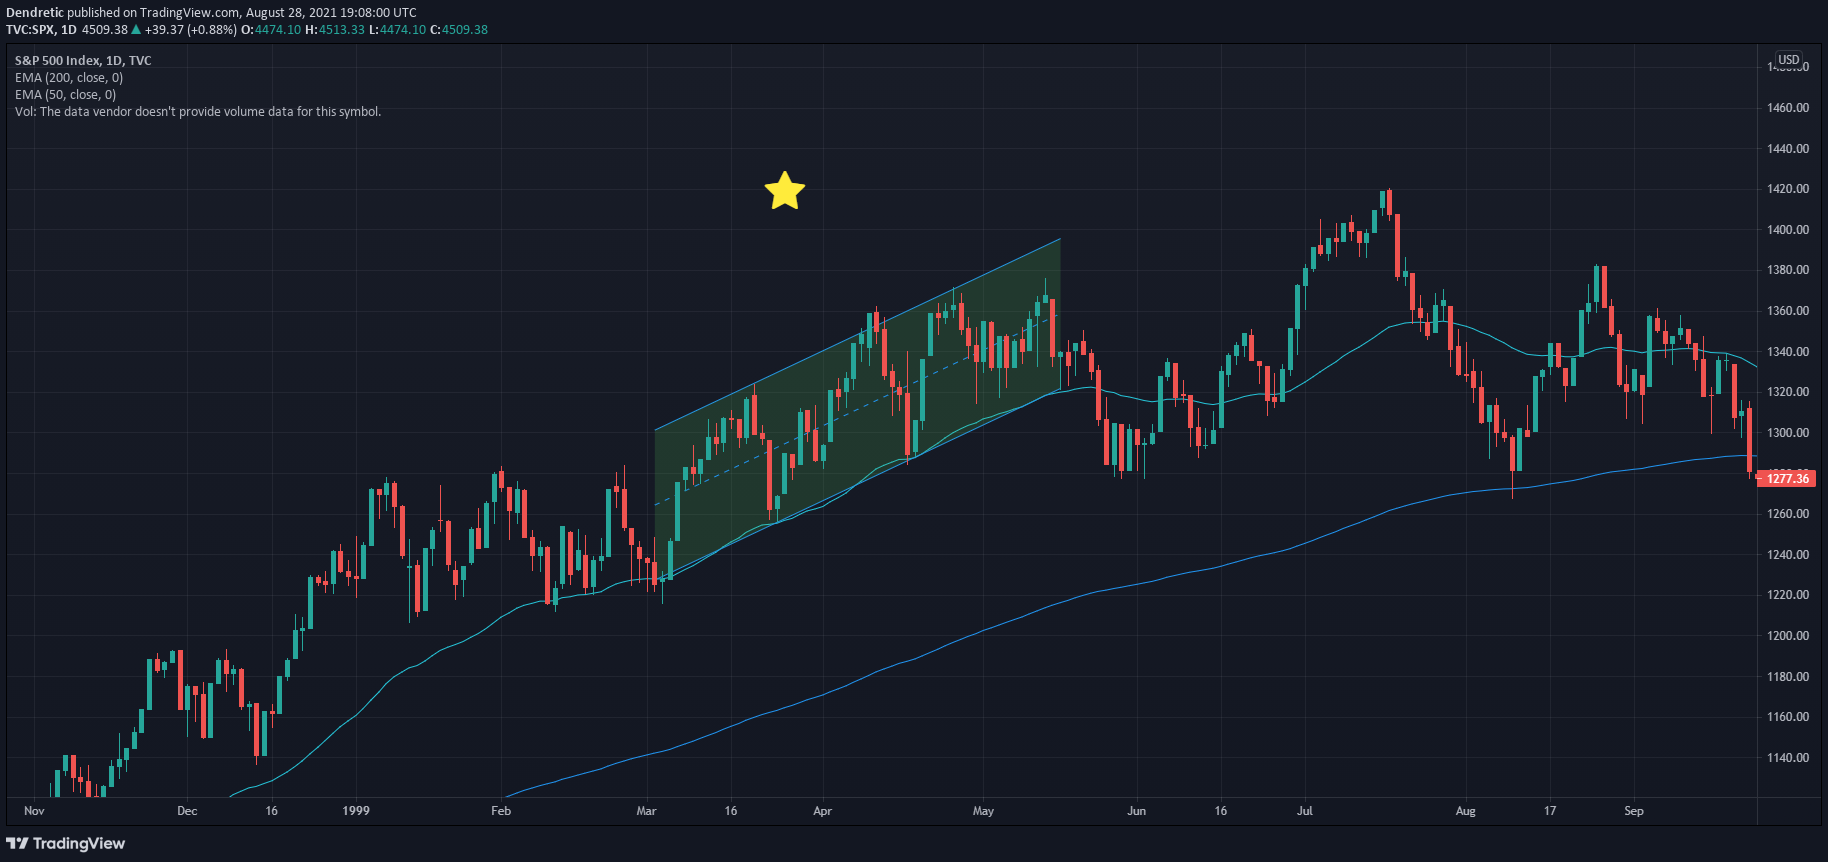The width and height of the screenshot is (1828, 862).
Task: Select the EMA (50, close, 0) indicator legend
Action: 66,95
